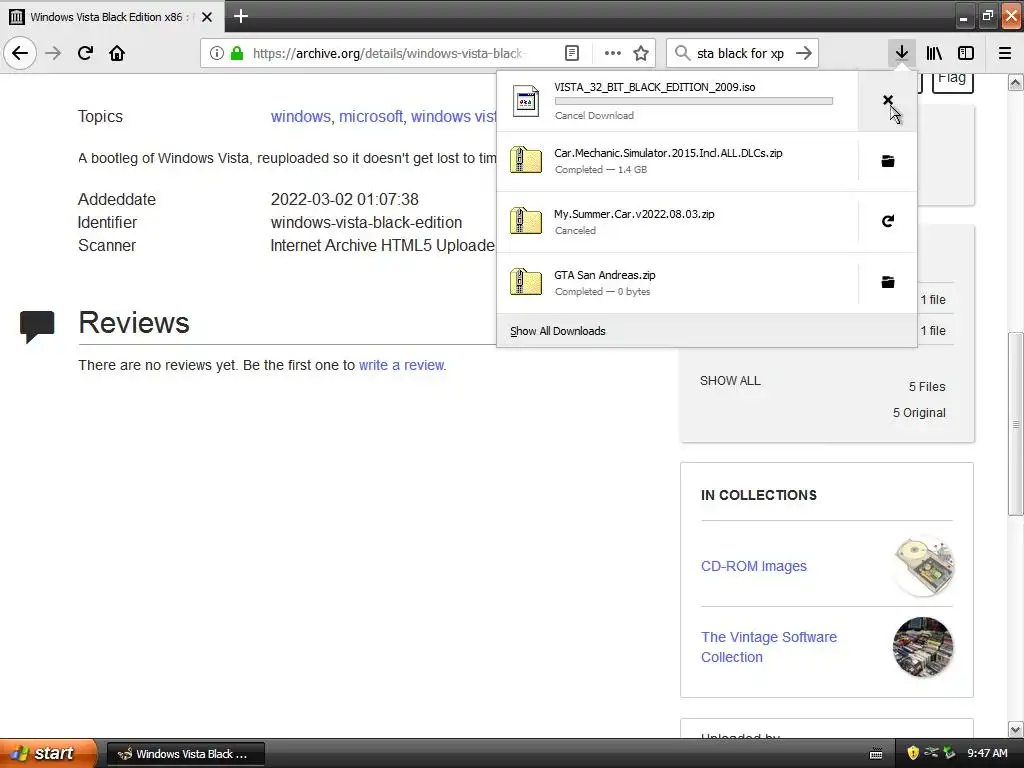Select the Windows Vista Black Edition x86 tab
Viewport: 1024px width, 768px height.
click(x=111, y=17)
